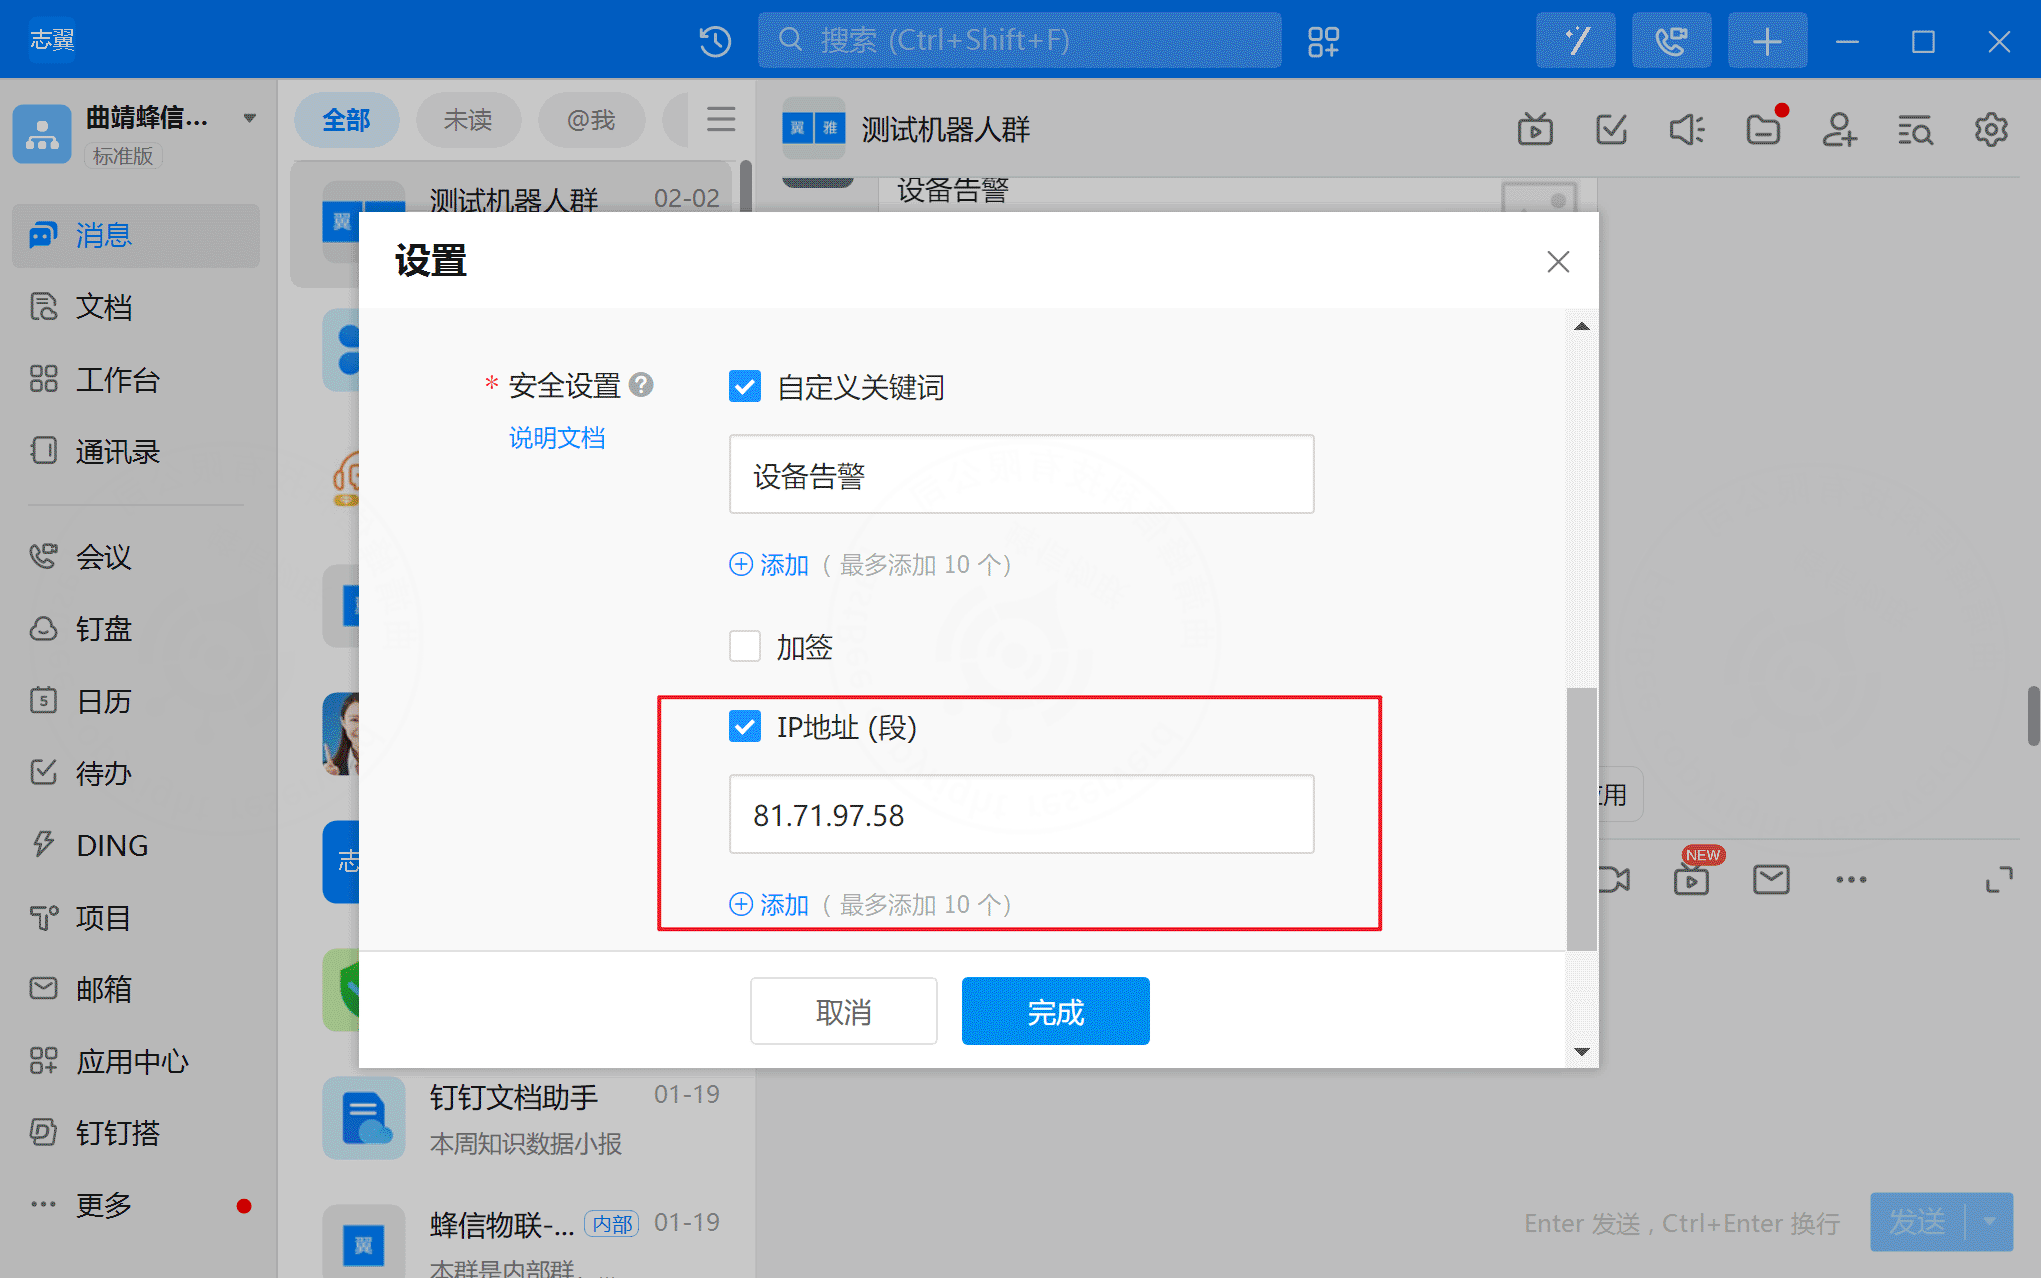Open the NEW video playback icon in chat toolbar

coord(1692,880)
